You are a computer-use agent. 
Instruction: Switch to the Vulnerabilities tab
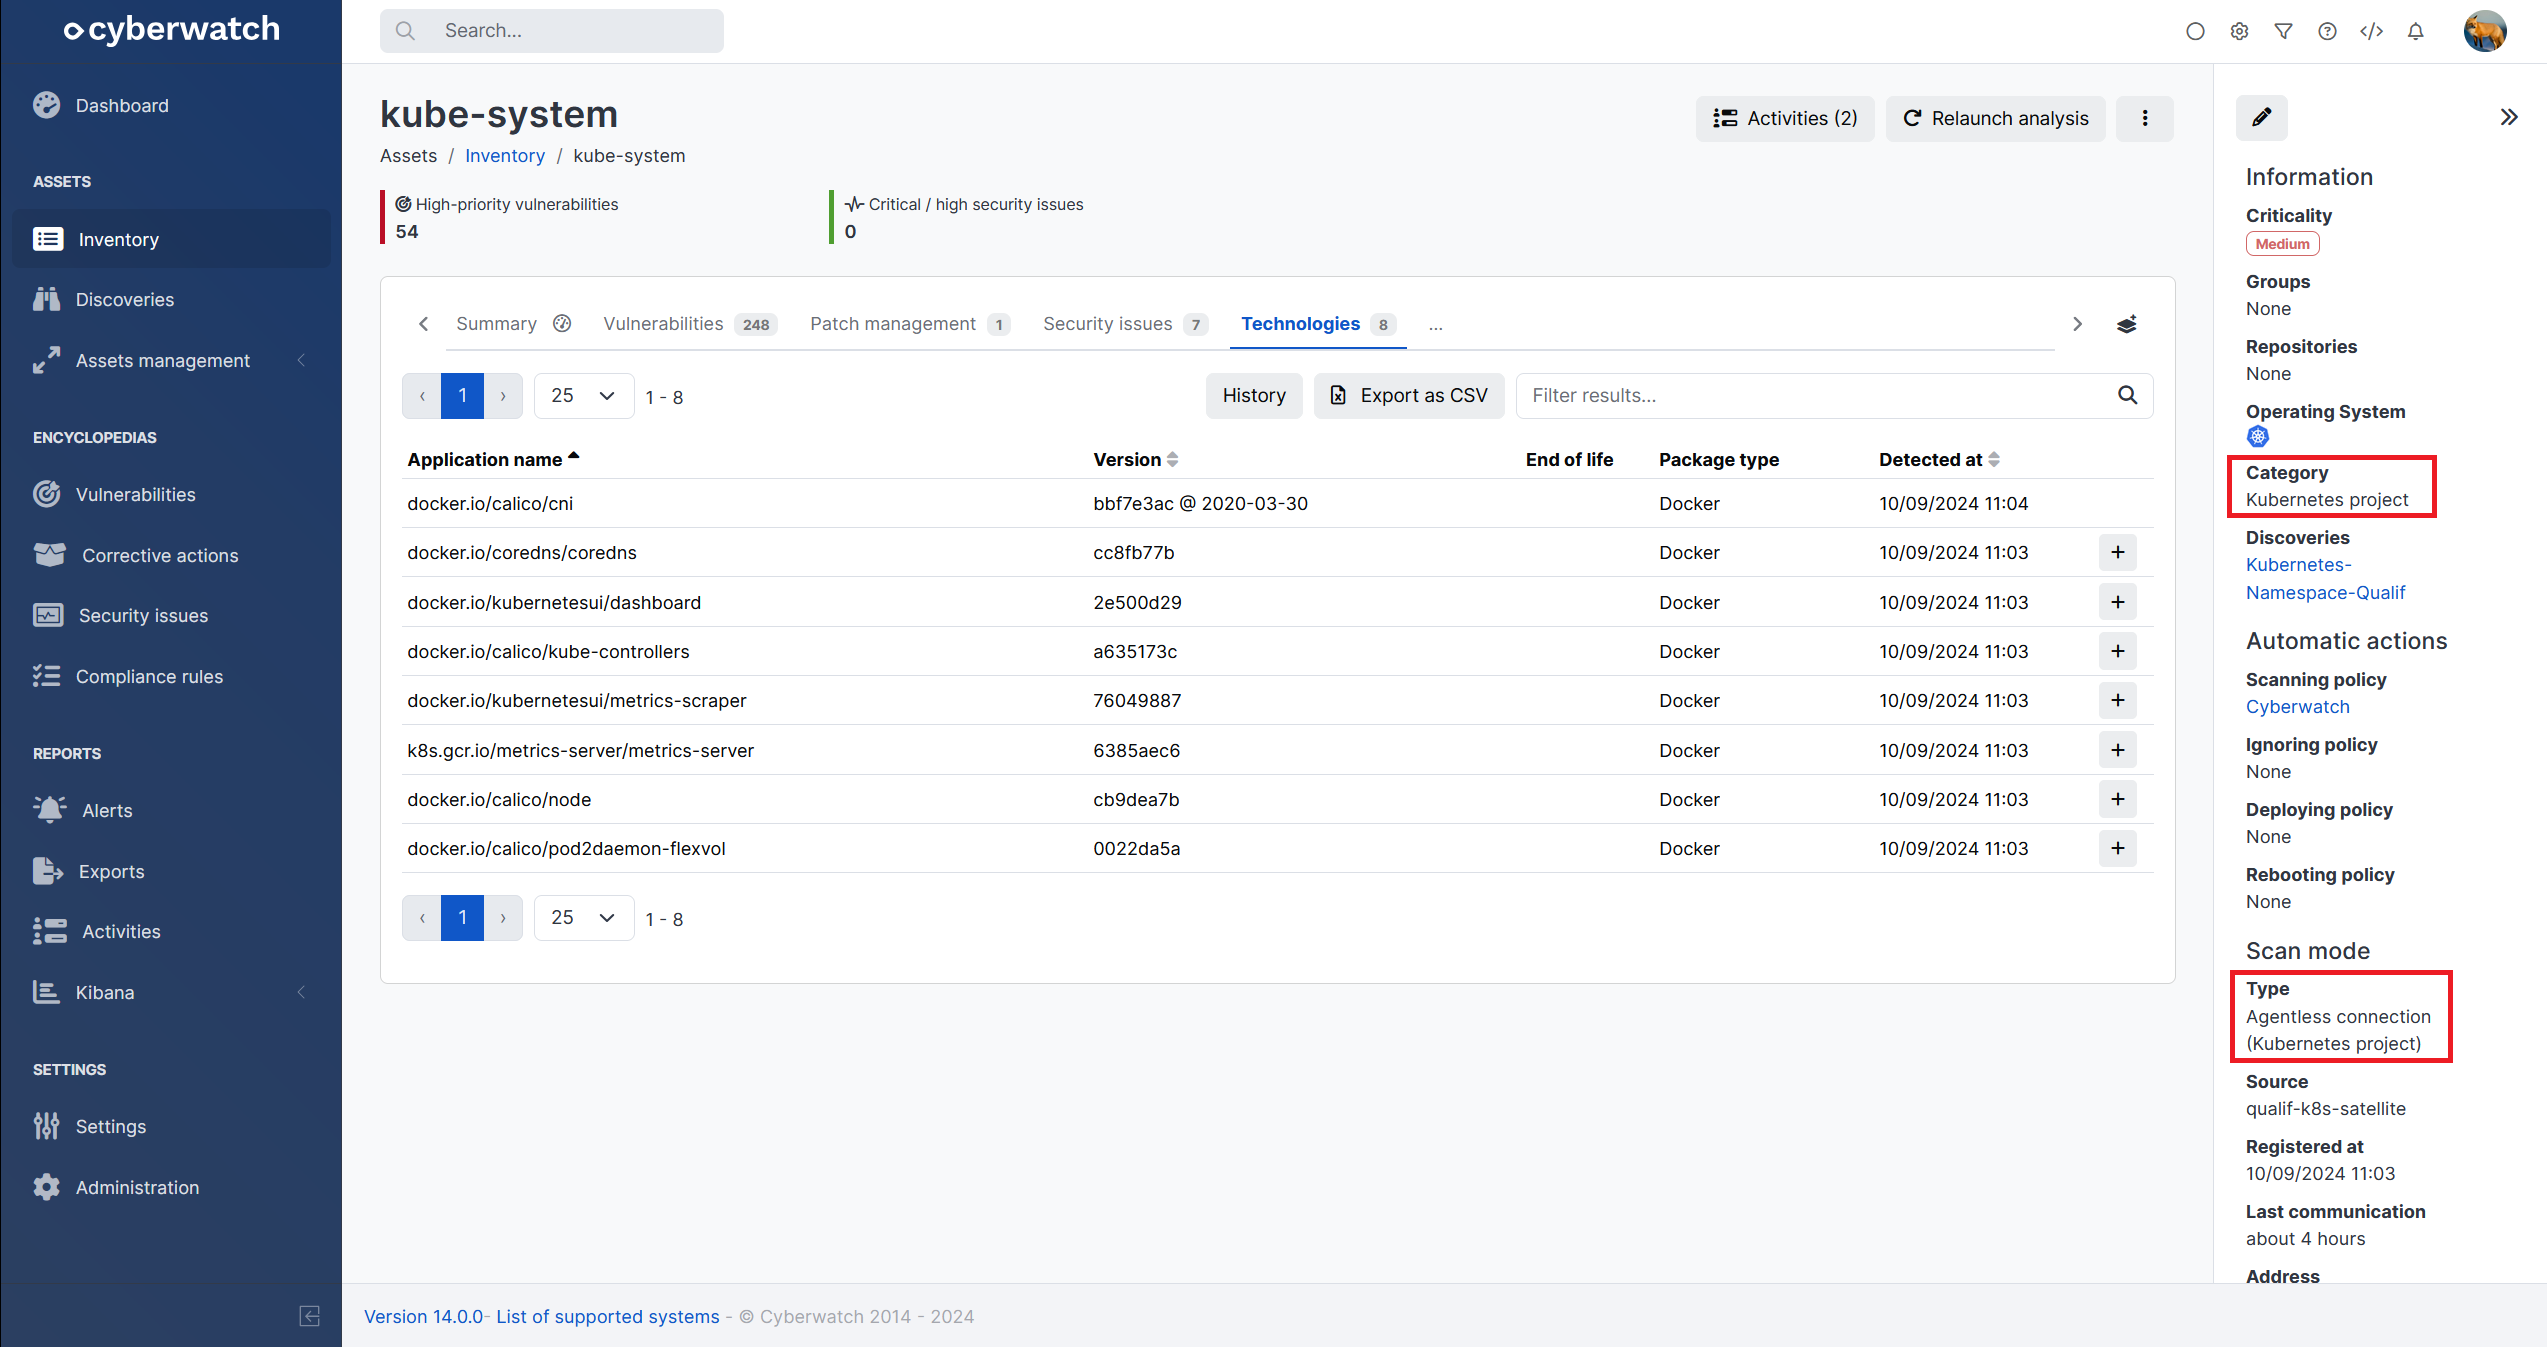(689, 323)
